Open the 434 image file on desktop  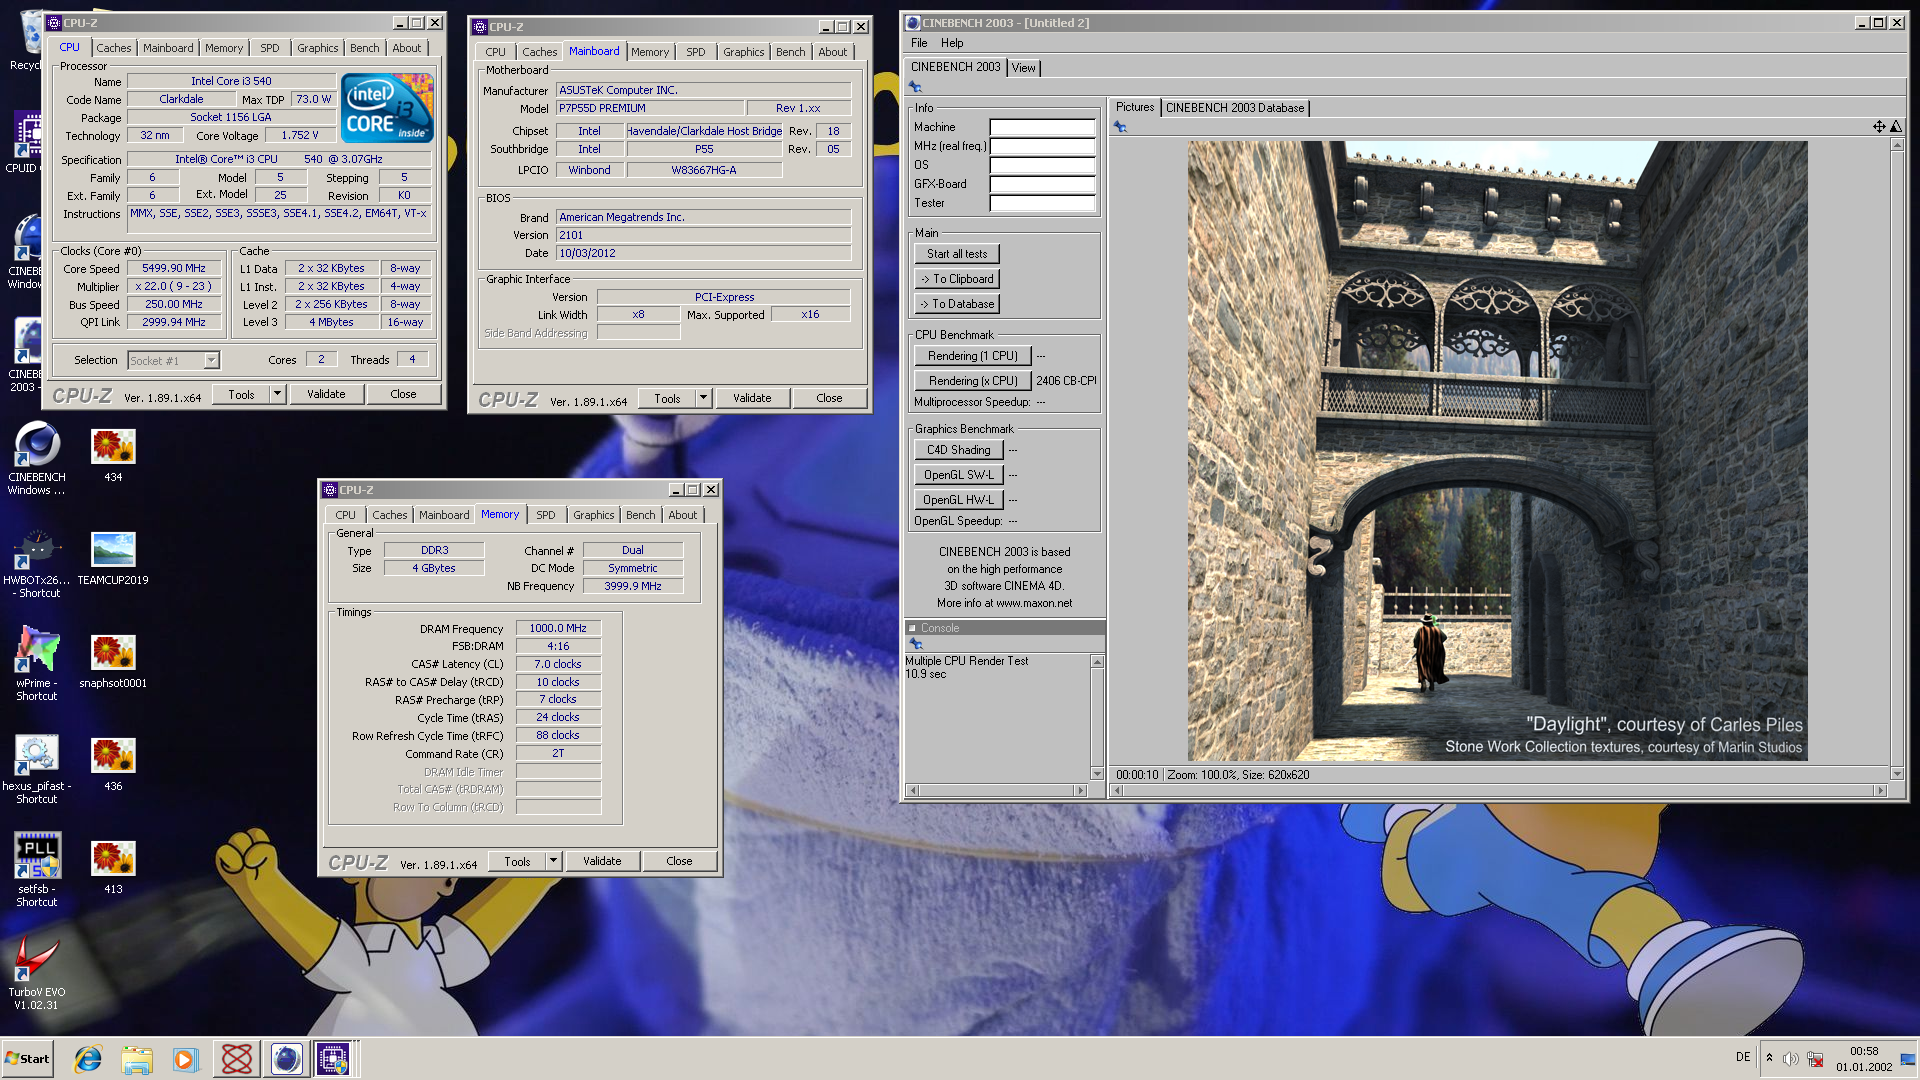pos(113,455)
